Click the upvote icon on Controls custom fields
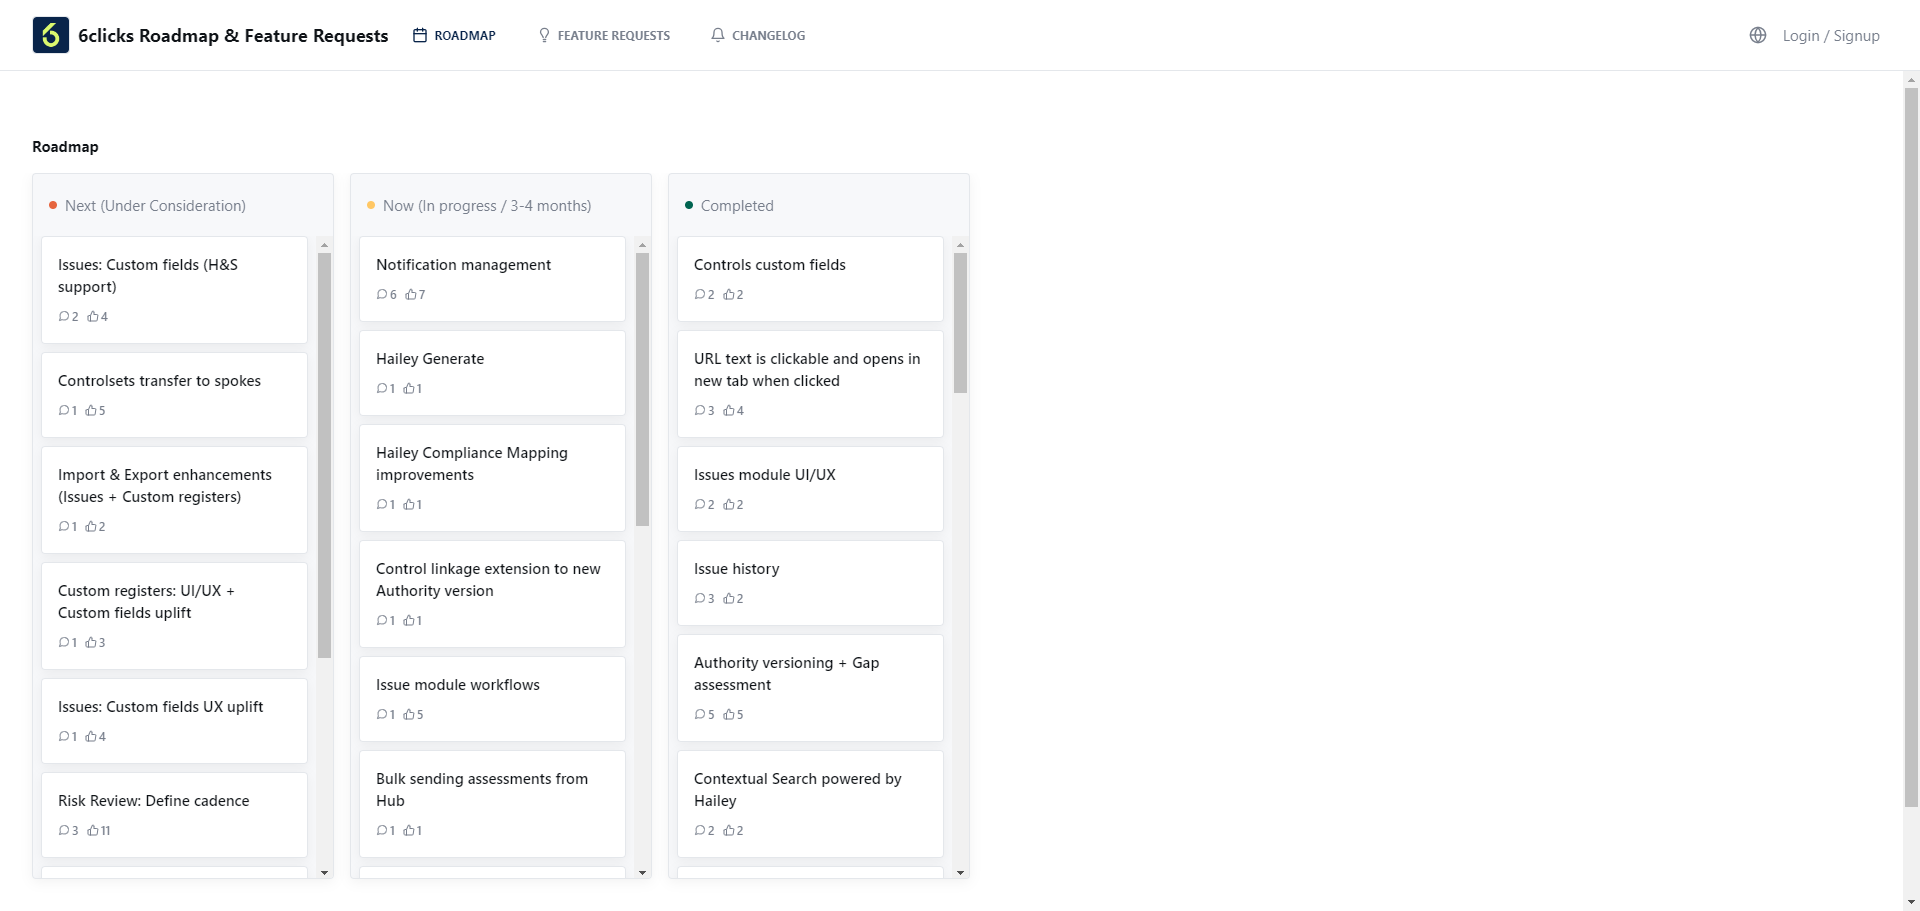This screenshot has width=1920, height=911. point(729,294)
